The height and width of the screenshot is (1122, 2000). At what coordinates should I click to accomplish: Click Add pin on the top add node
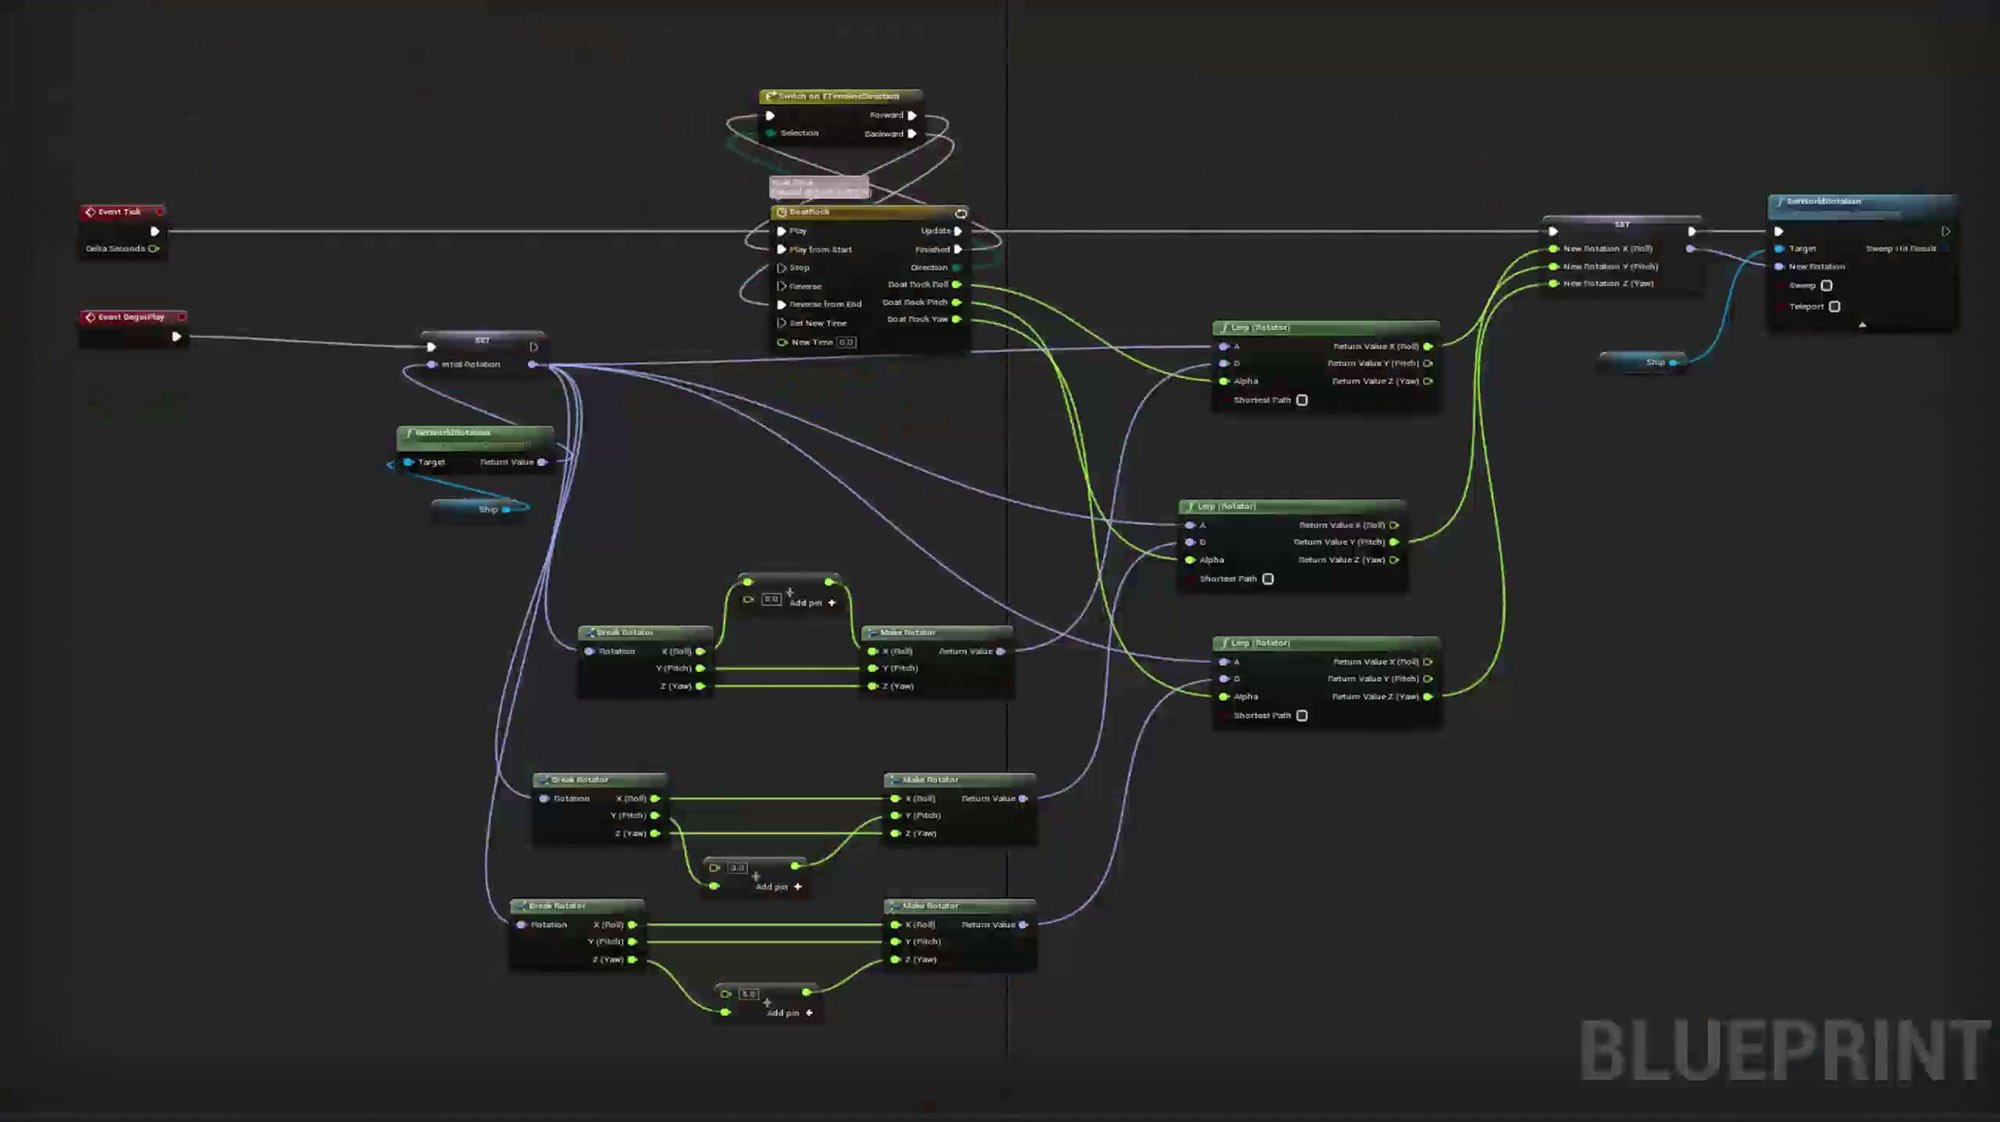point(830,603)
